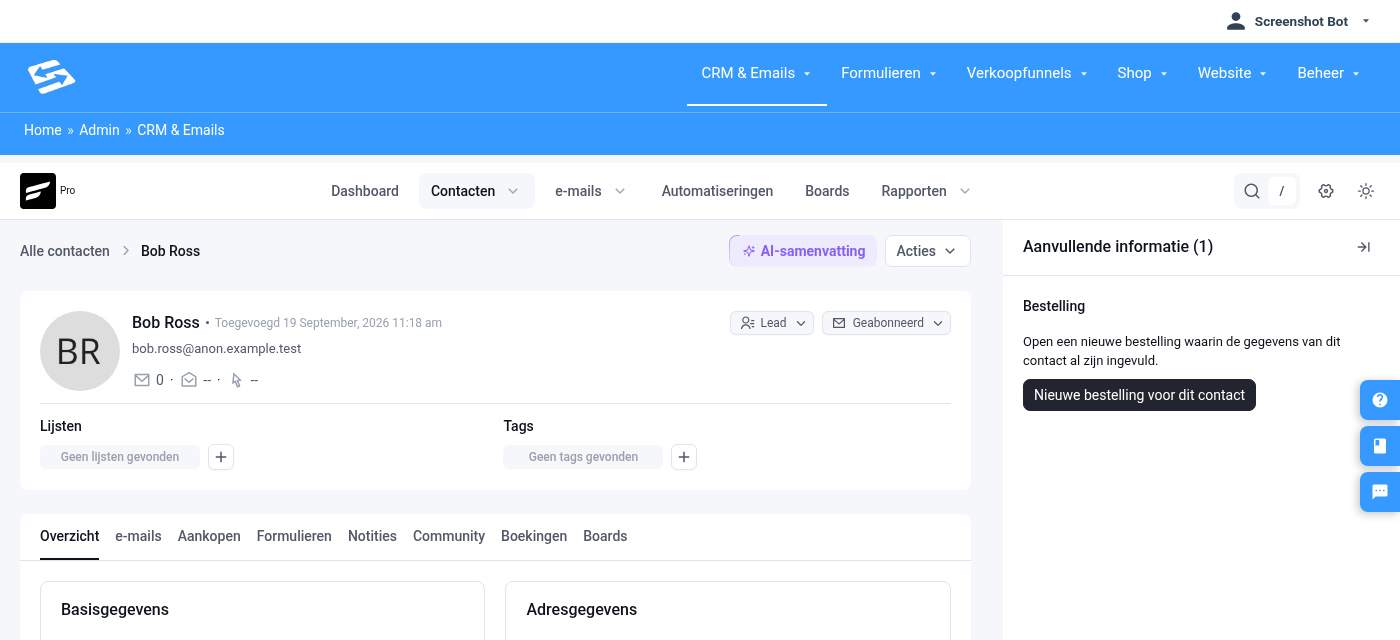Click the CRM & Emails breadcrumb link

click(181, 130)
